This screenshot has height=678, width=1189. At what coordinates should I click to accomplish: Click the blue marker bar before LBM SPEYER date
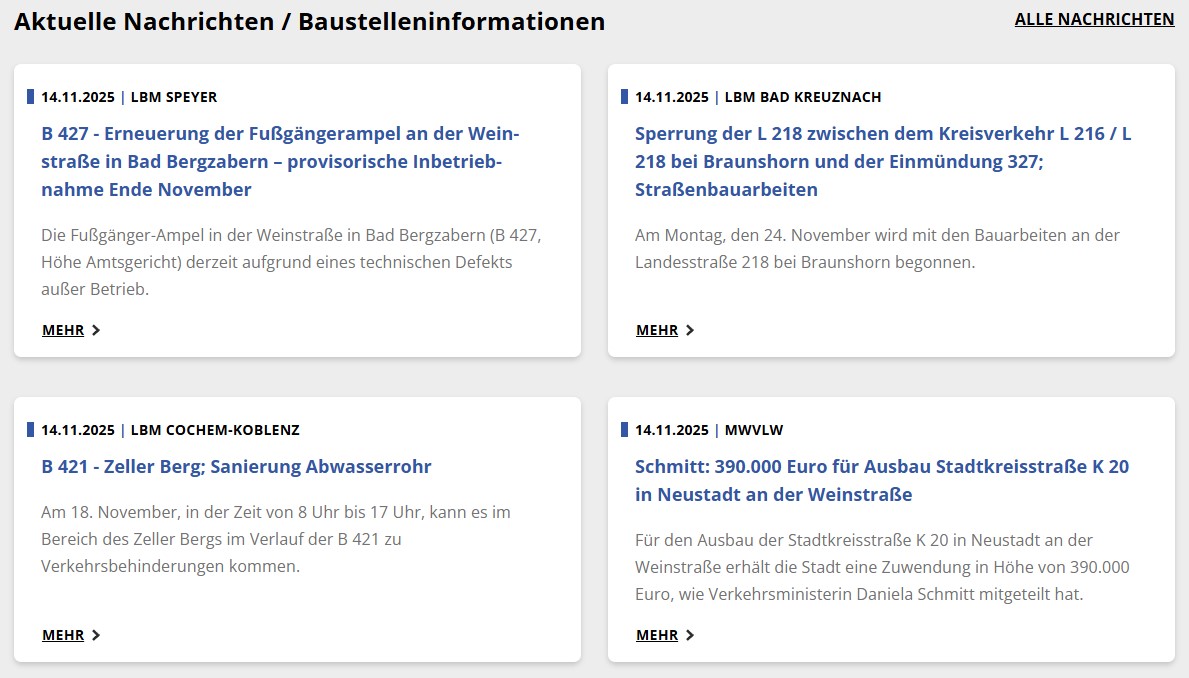tap(30, 97)
